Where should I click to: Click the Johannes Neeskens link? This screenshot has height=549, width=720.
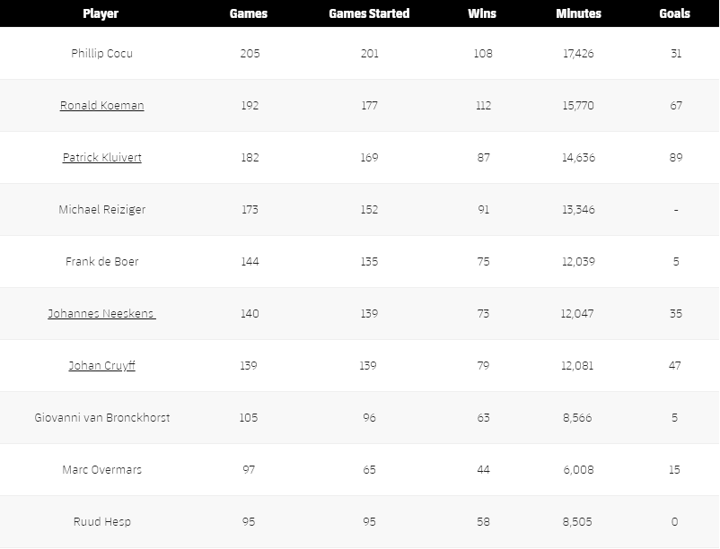(x=102, y=314)
